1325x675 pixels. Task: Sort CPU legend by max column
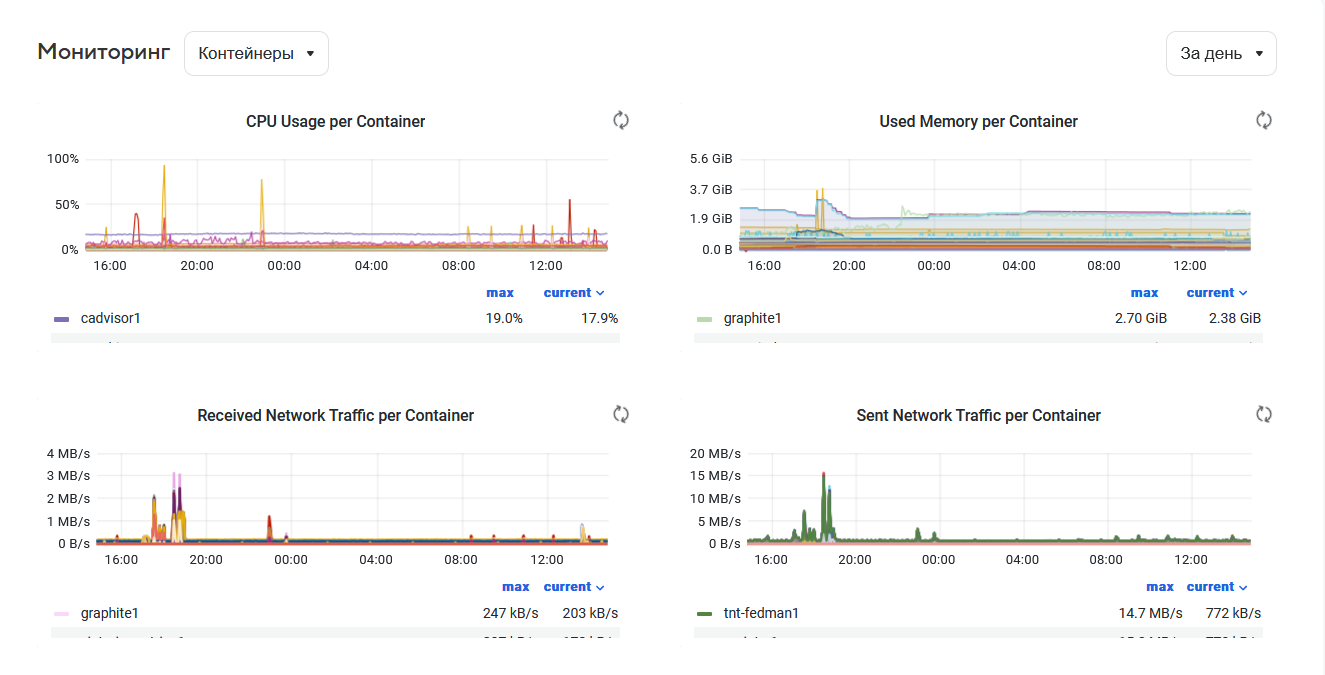[500, 293]
